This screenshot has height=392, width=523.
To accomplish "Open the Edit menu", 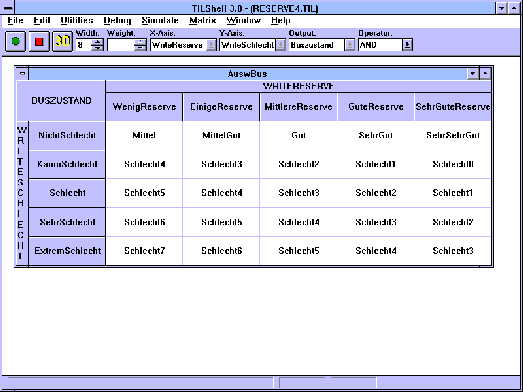I will pos(42,21).
